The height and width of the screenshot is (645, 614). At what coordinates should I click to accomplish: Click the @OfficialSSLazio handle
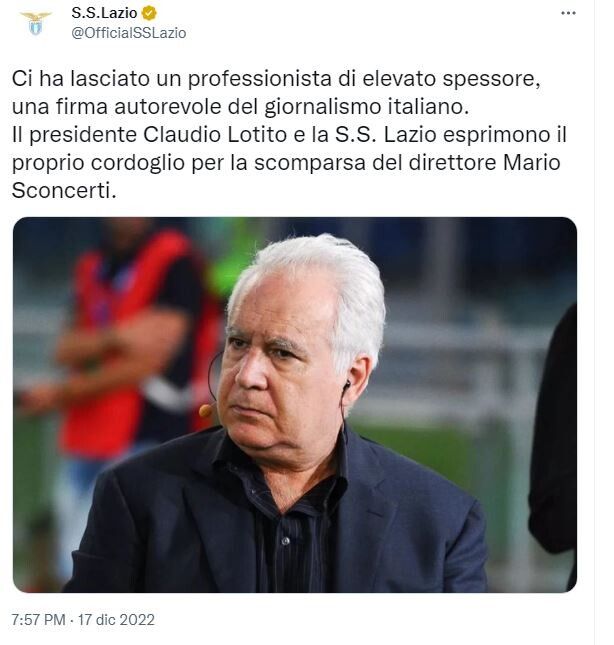pos(129,33)
